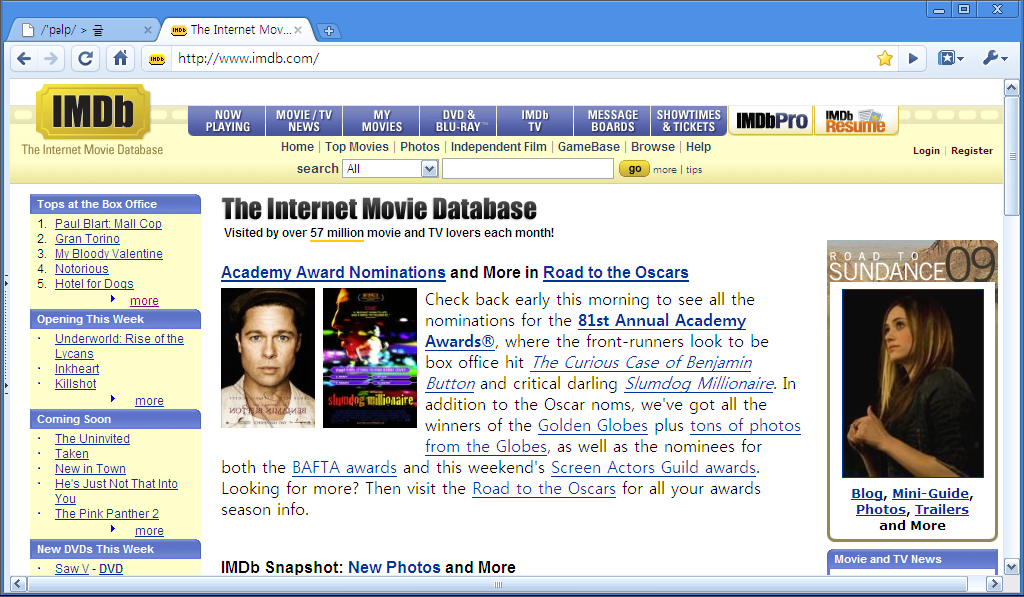Open Underworld: Rise of the Lycans link

click(120, 346)
